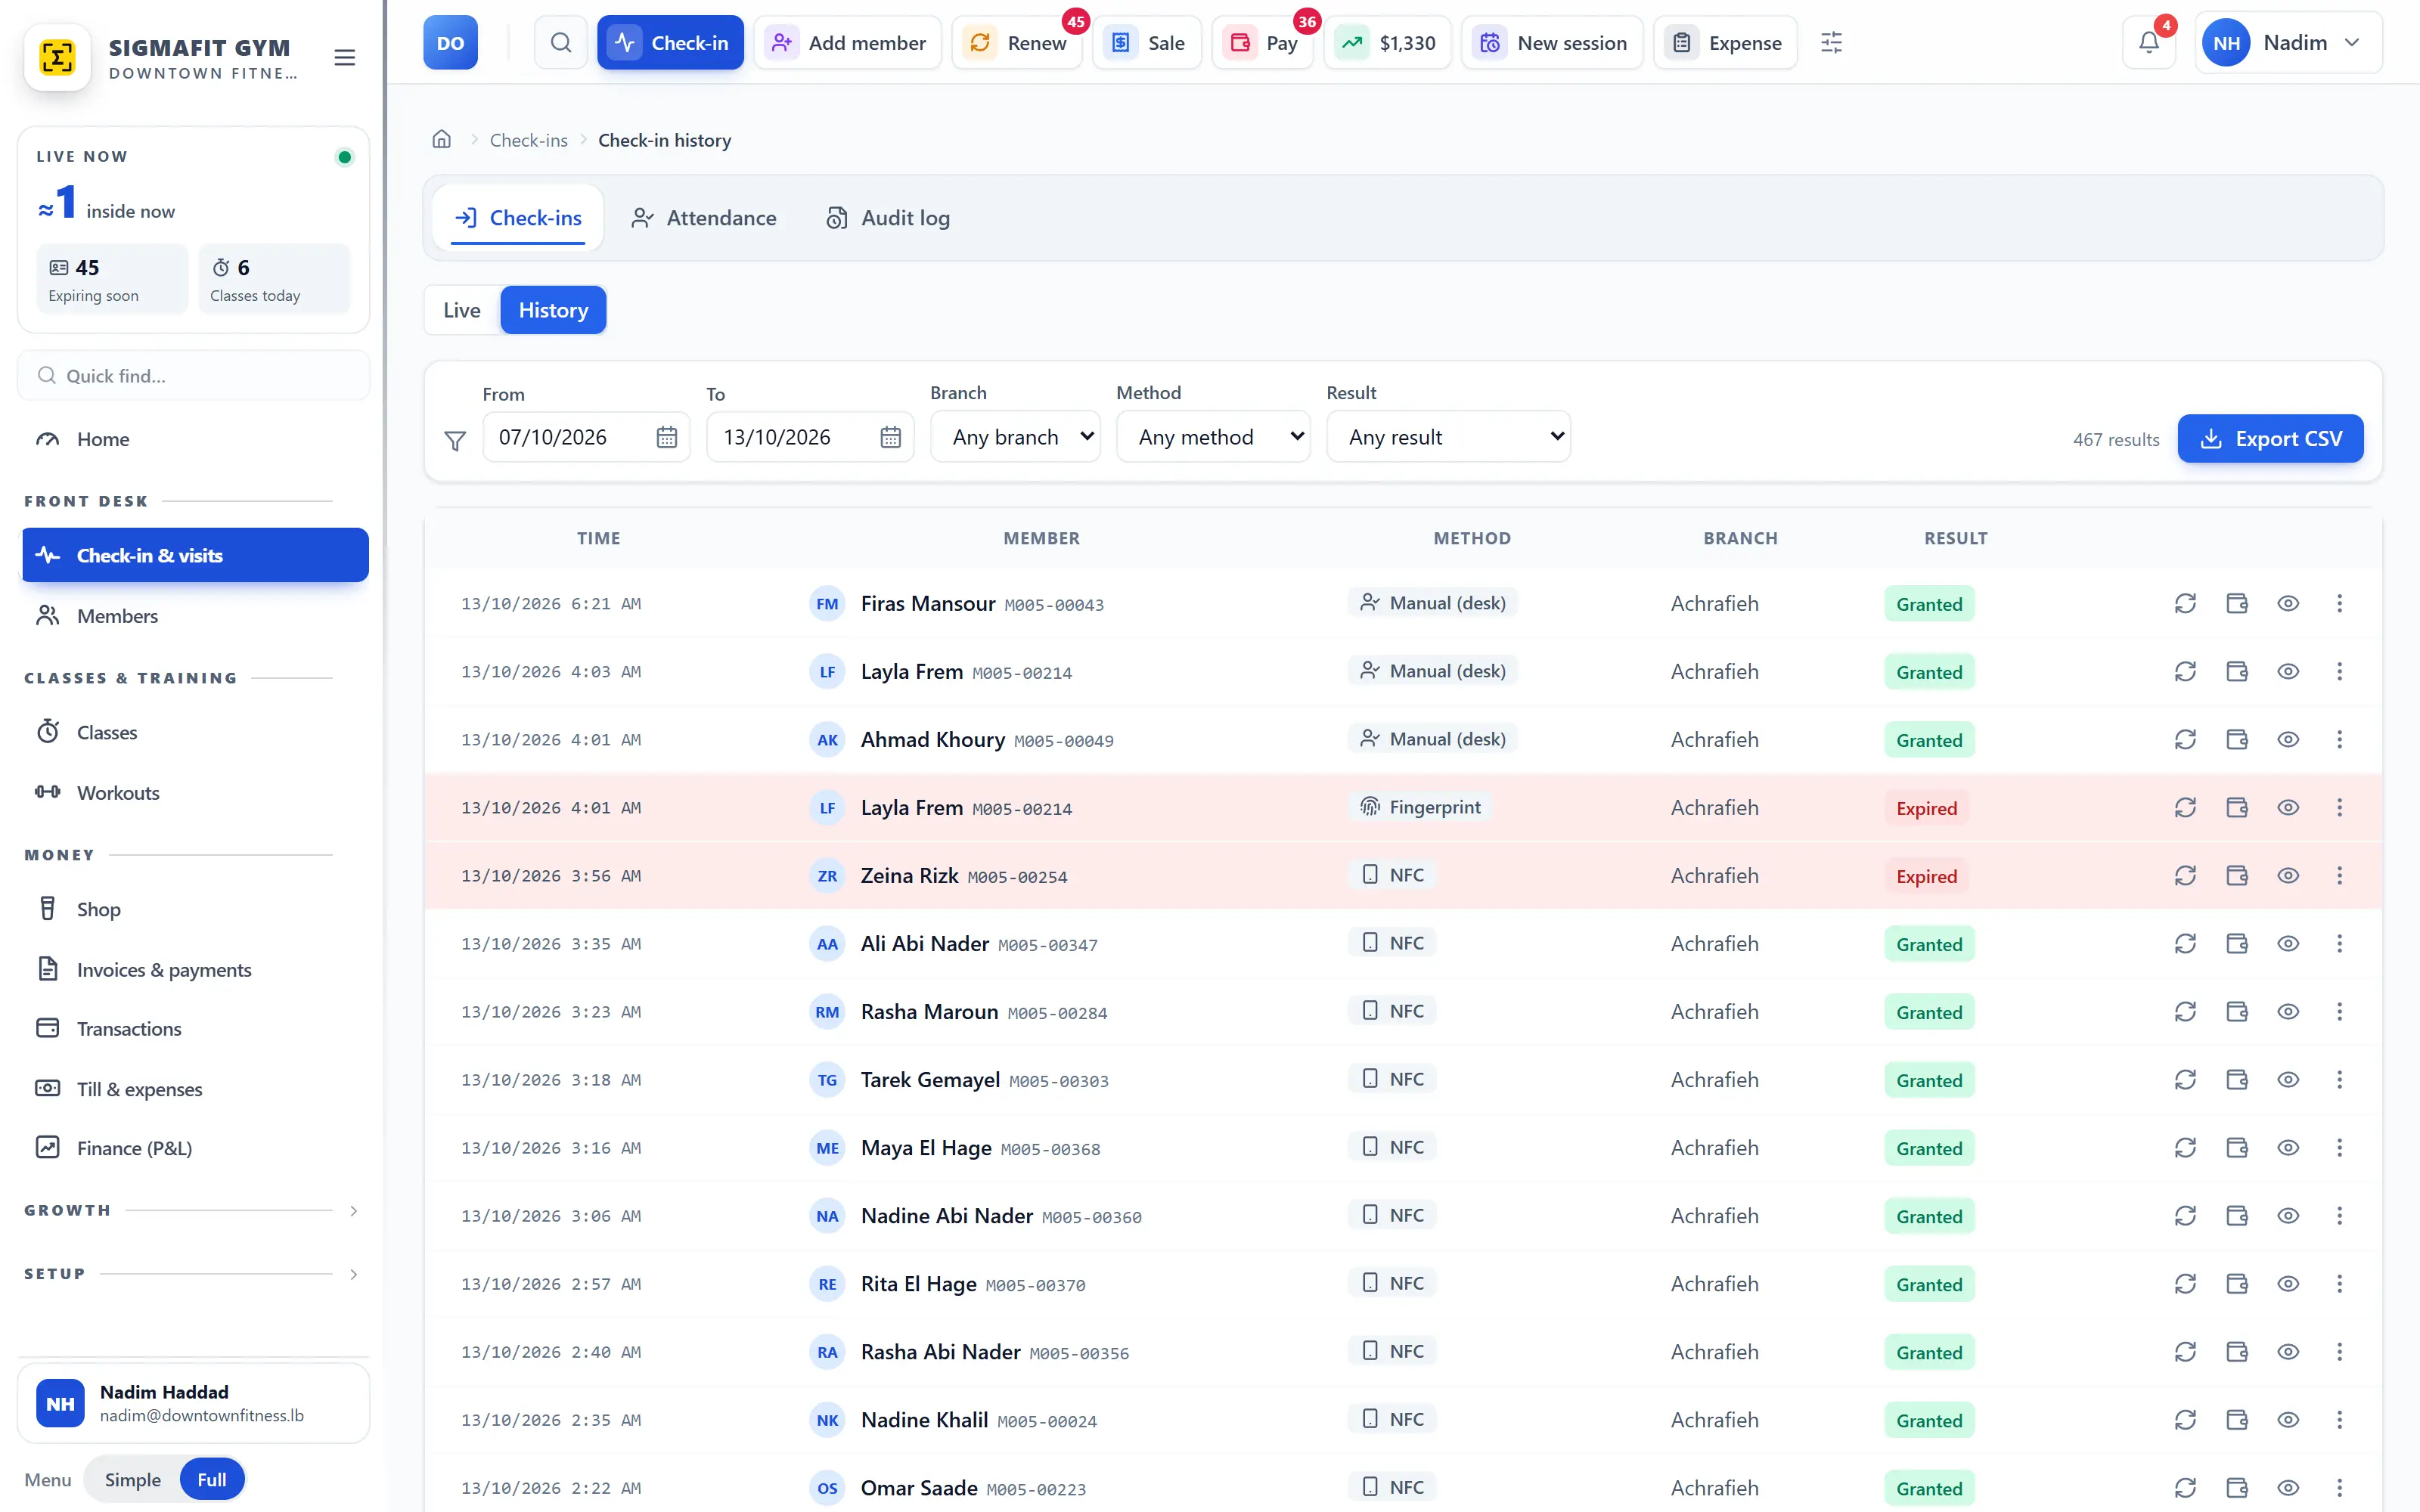
Task: Click wallet pay icon on Zeina Rizk row
Action: click(x=2237, y=876)
